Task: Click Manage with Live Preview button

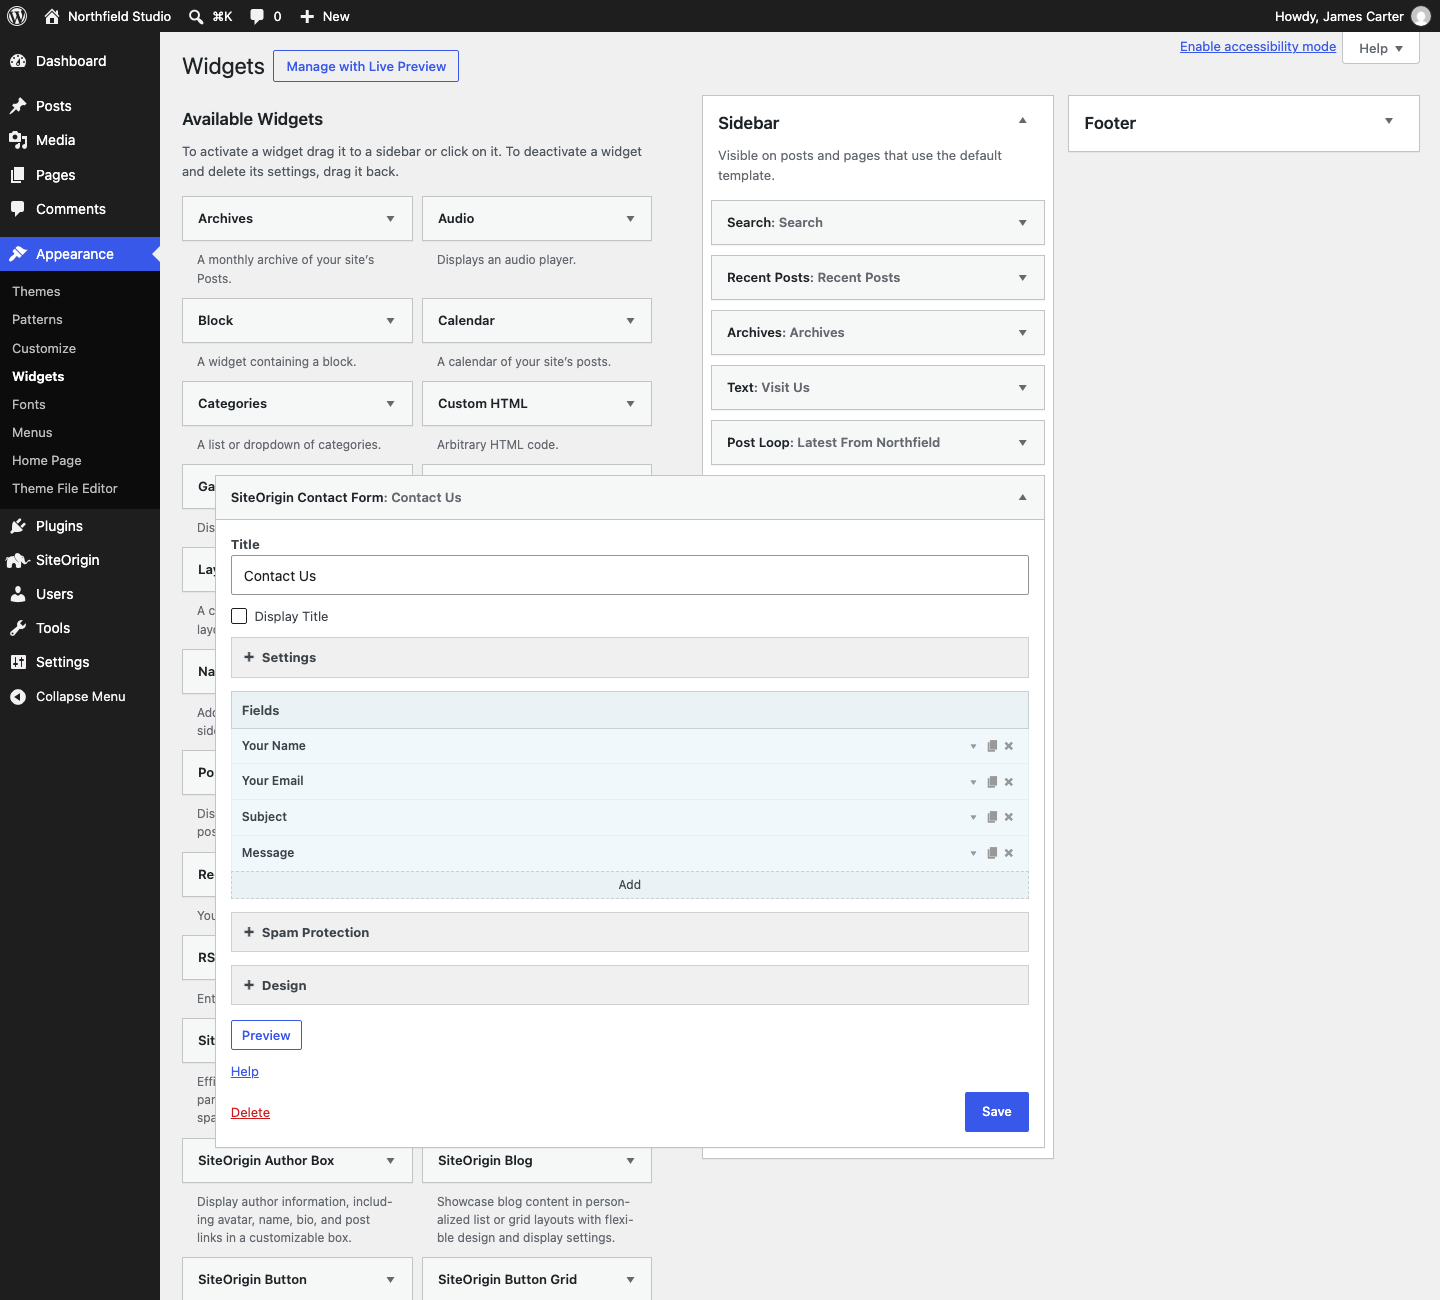Action: [x=366, y=66]
